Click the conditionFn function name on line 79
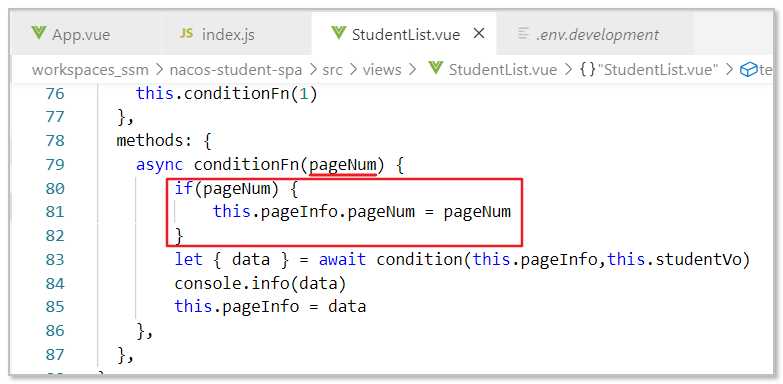Viewport: 783px width, 384px height. (x=247, y=164)
